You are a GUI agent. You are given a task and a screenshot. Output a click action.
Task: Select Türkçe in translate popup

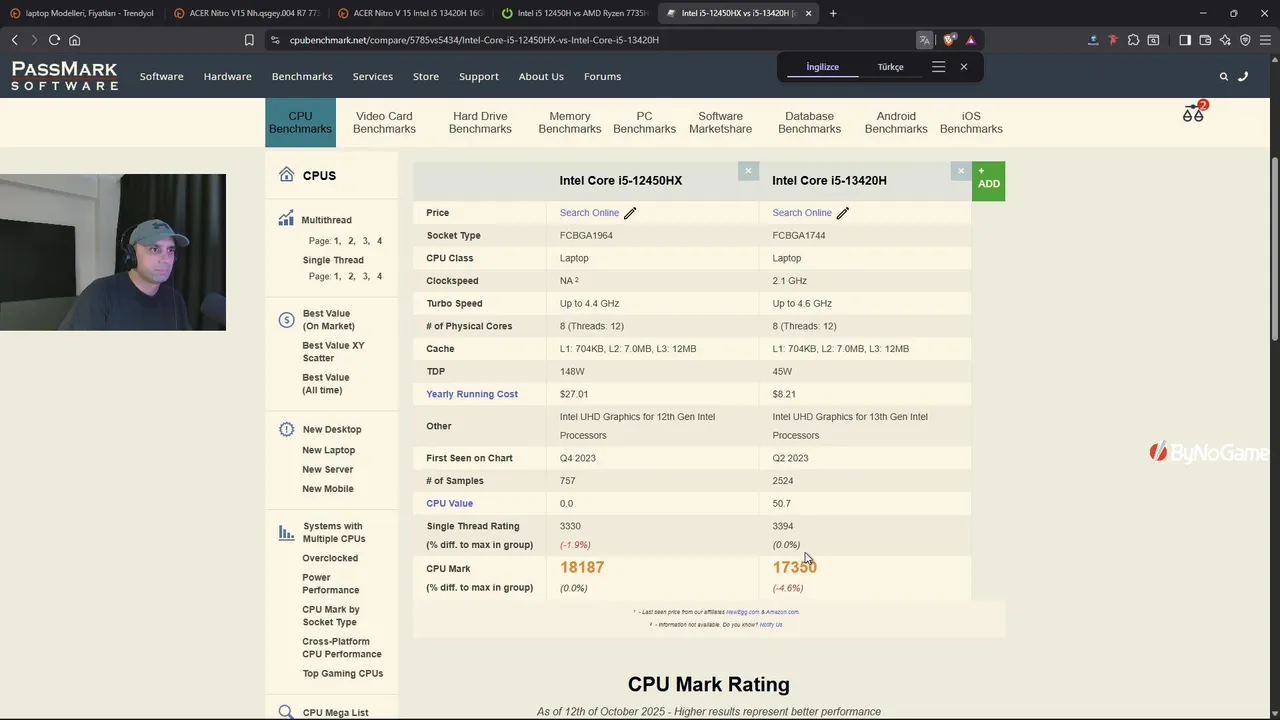[x=890, y=67]
